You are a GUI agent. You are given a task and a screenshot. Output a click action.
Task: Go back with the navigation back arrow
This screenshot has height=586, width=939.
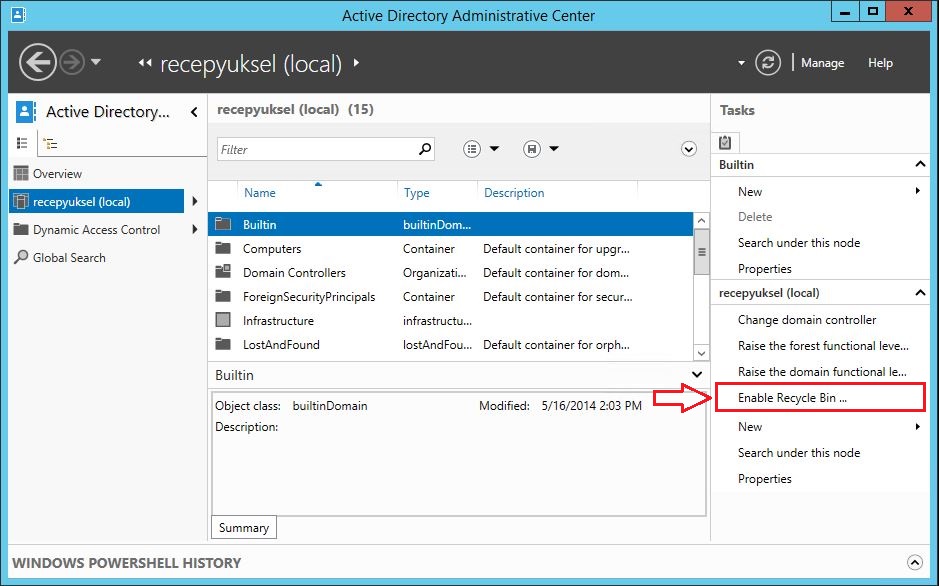pyautogui.click(x=38, y=62)
